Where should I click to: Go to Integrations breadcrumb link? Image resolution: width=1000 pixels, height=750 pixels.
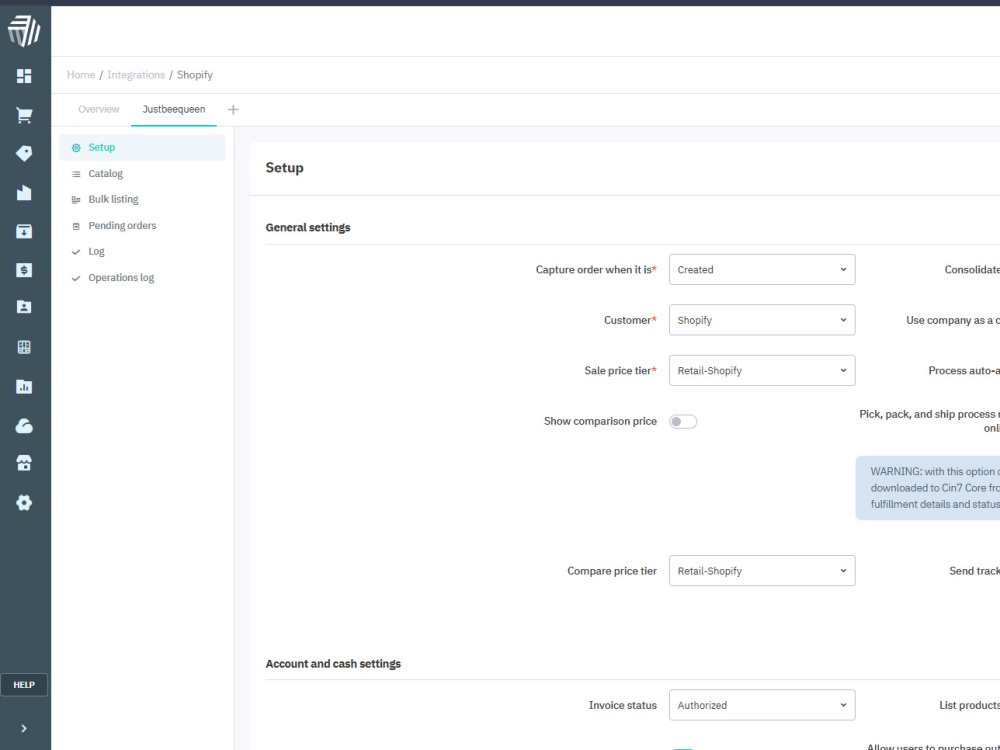(x=136, y=75)
